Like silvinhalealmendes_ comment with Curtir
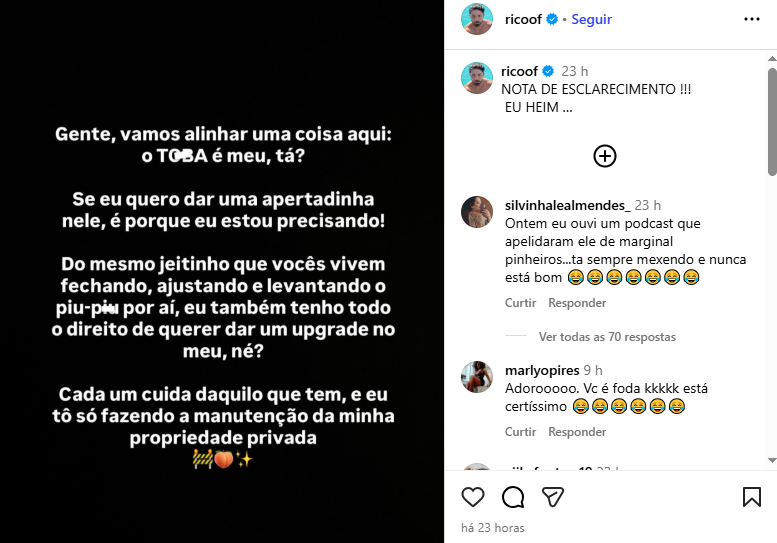This screenshot has width=777, height=543. click(520, 303)
